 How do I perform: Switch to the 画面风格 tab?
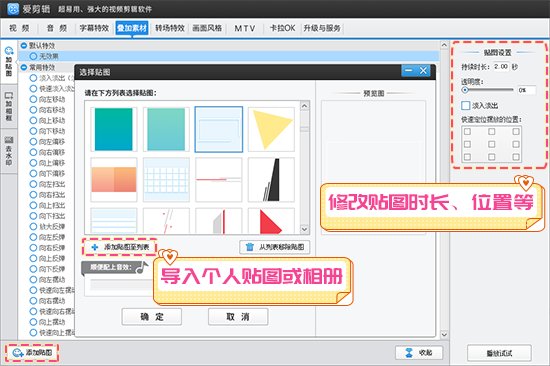(x=207, y=28)
